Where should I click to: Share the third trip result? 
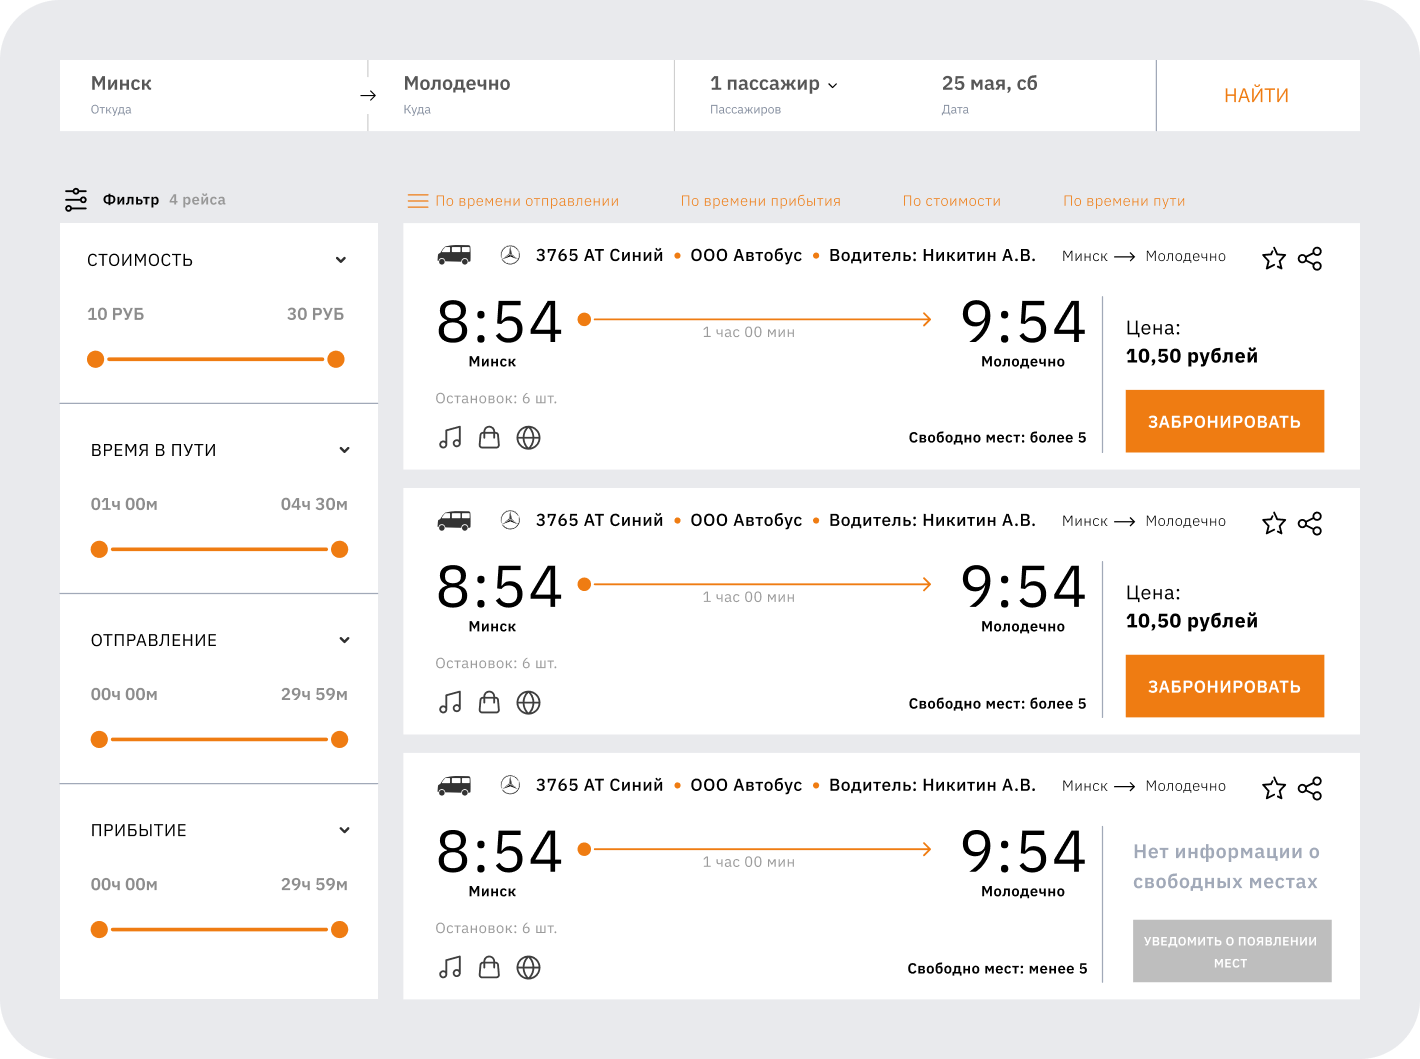(x=1310, y=789)
